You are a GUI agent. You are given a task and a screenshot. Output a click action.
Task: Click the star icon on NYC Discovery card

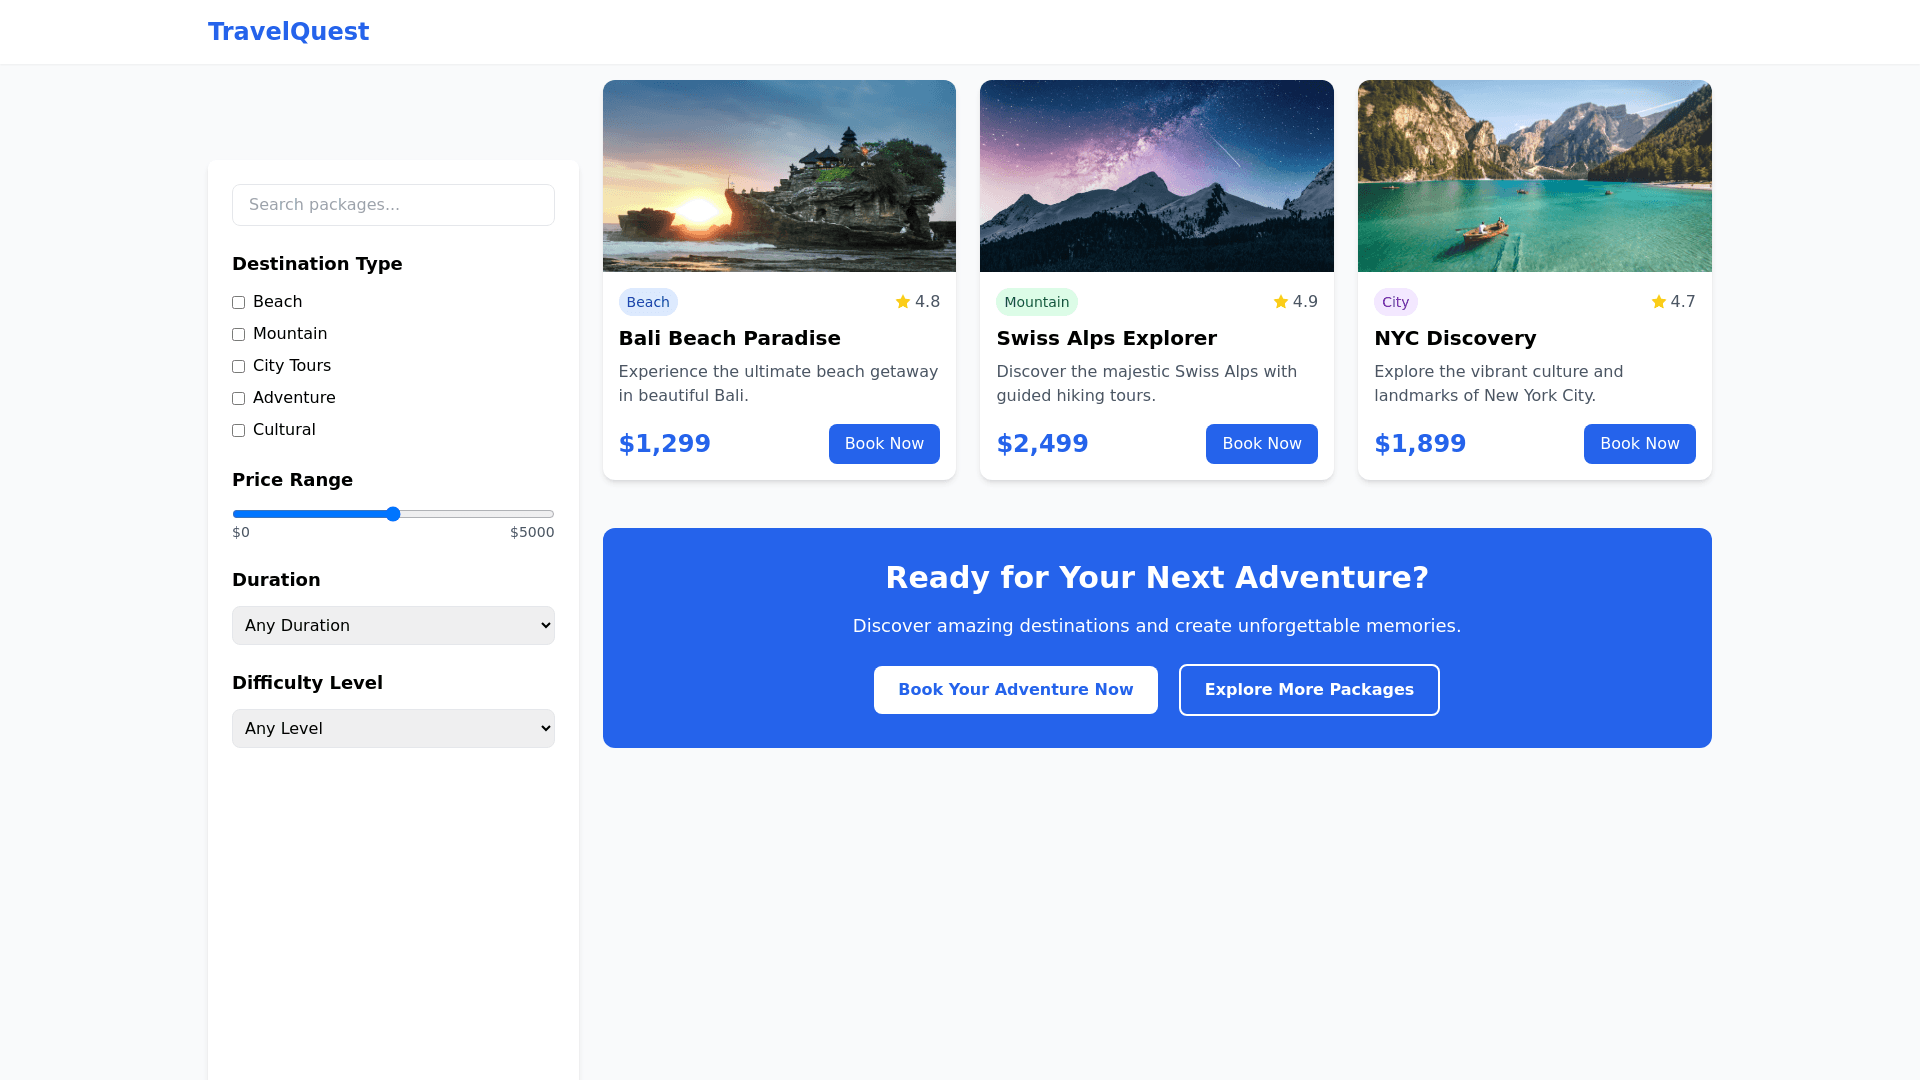(x=1658, y=302)
